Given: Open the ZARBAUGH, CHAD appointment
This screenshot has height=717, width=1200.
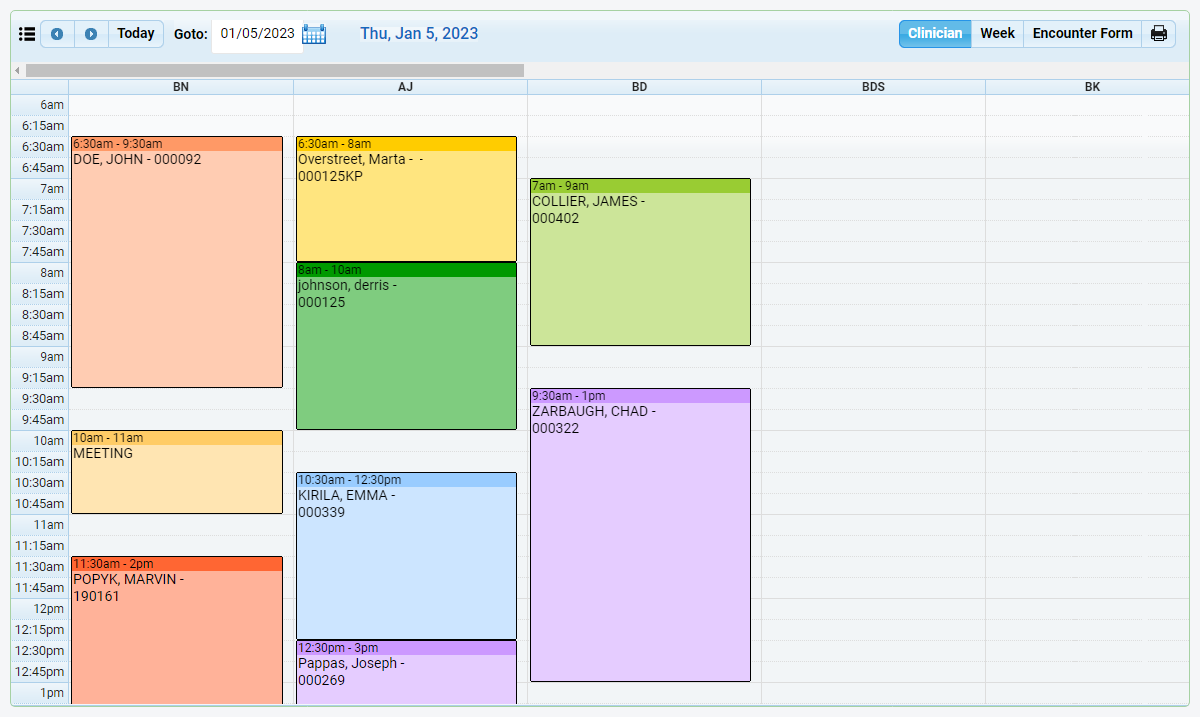Looking at the screenshot, I should tap(640, 530).
